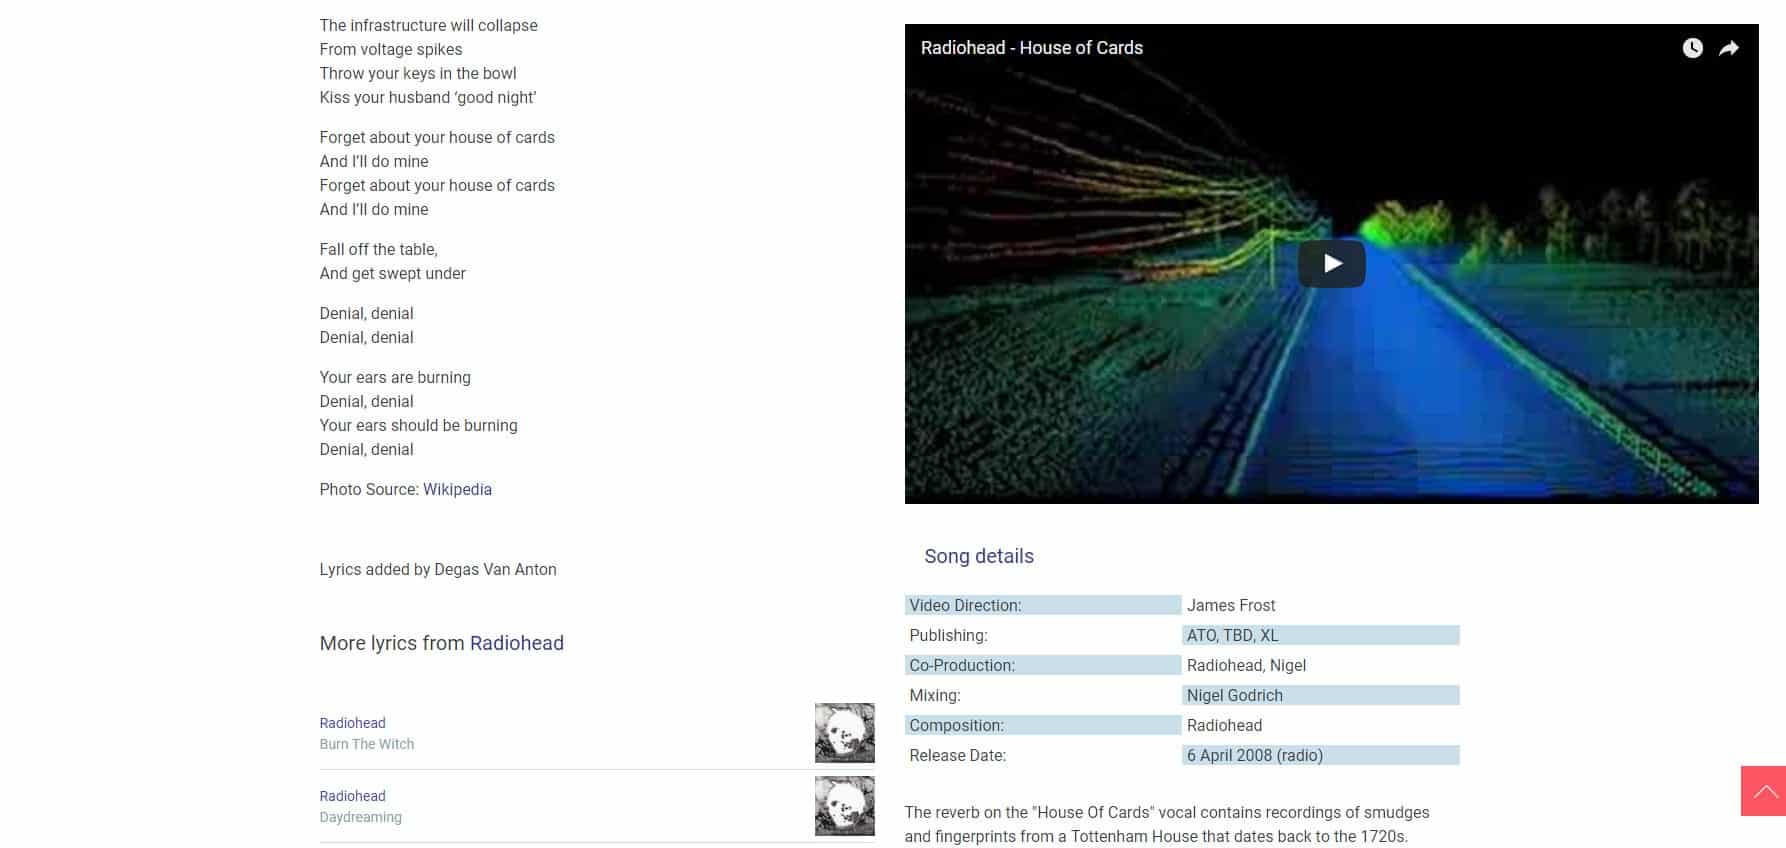Select the Video Direction: label
The height and width of the screenshot is (848, 1786).
pyautogui.click(x=1043, y=605)
